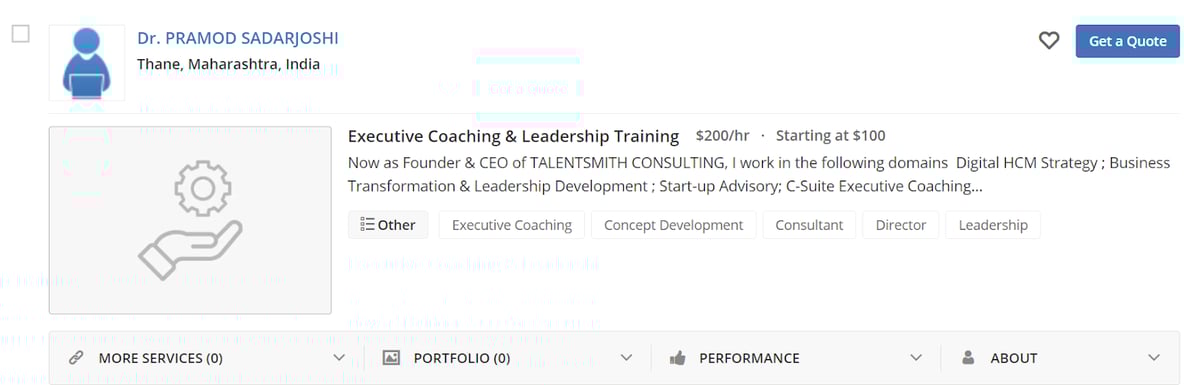Expand the More Services (0) chevron
The height and width of the screenshot is (385, 1200).
tap(337, 358)
